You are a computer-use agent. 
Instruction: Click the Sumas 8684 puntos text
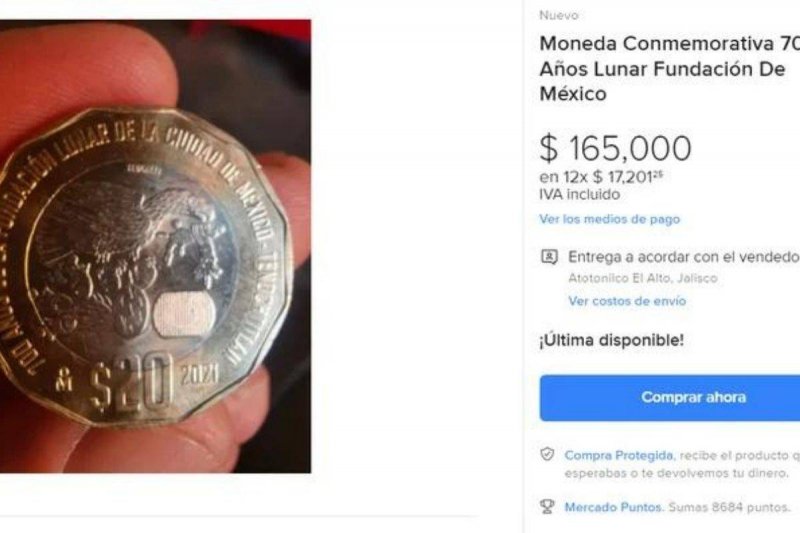[x=729, y=507]
